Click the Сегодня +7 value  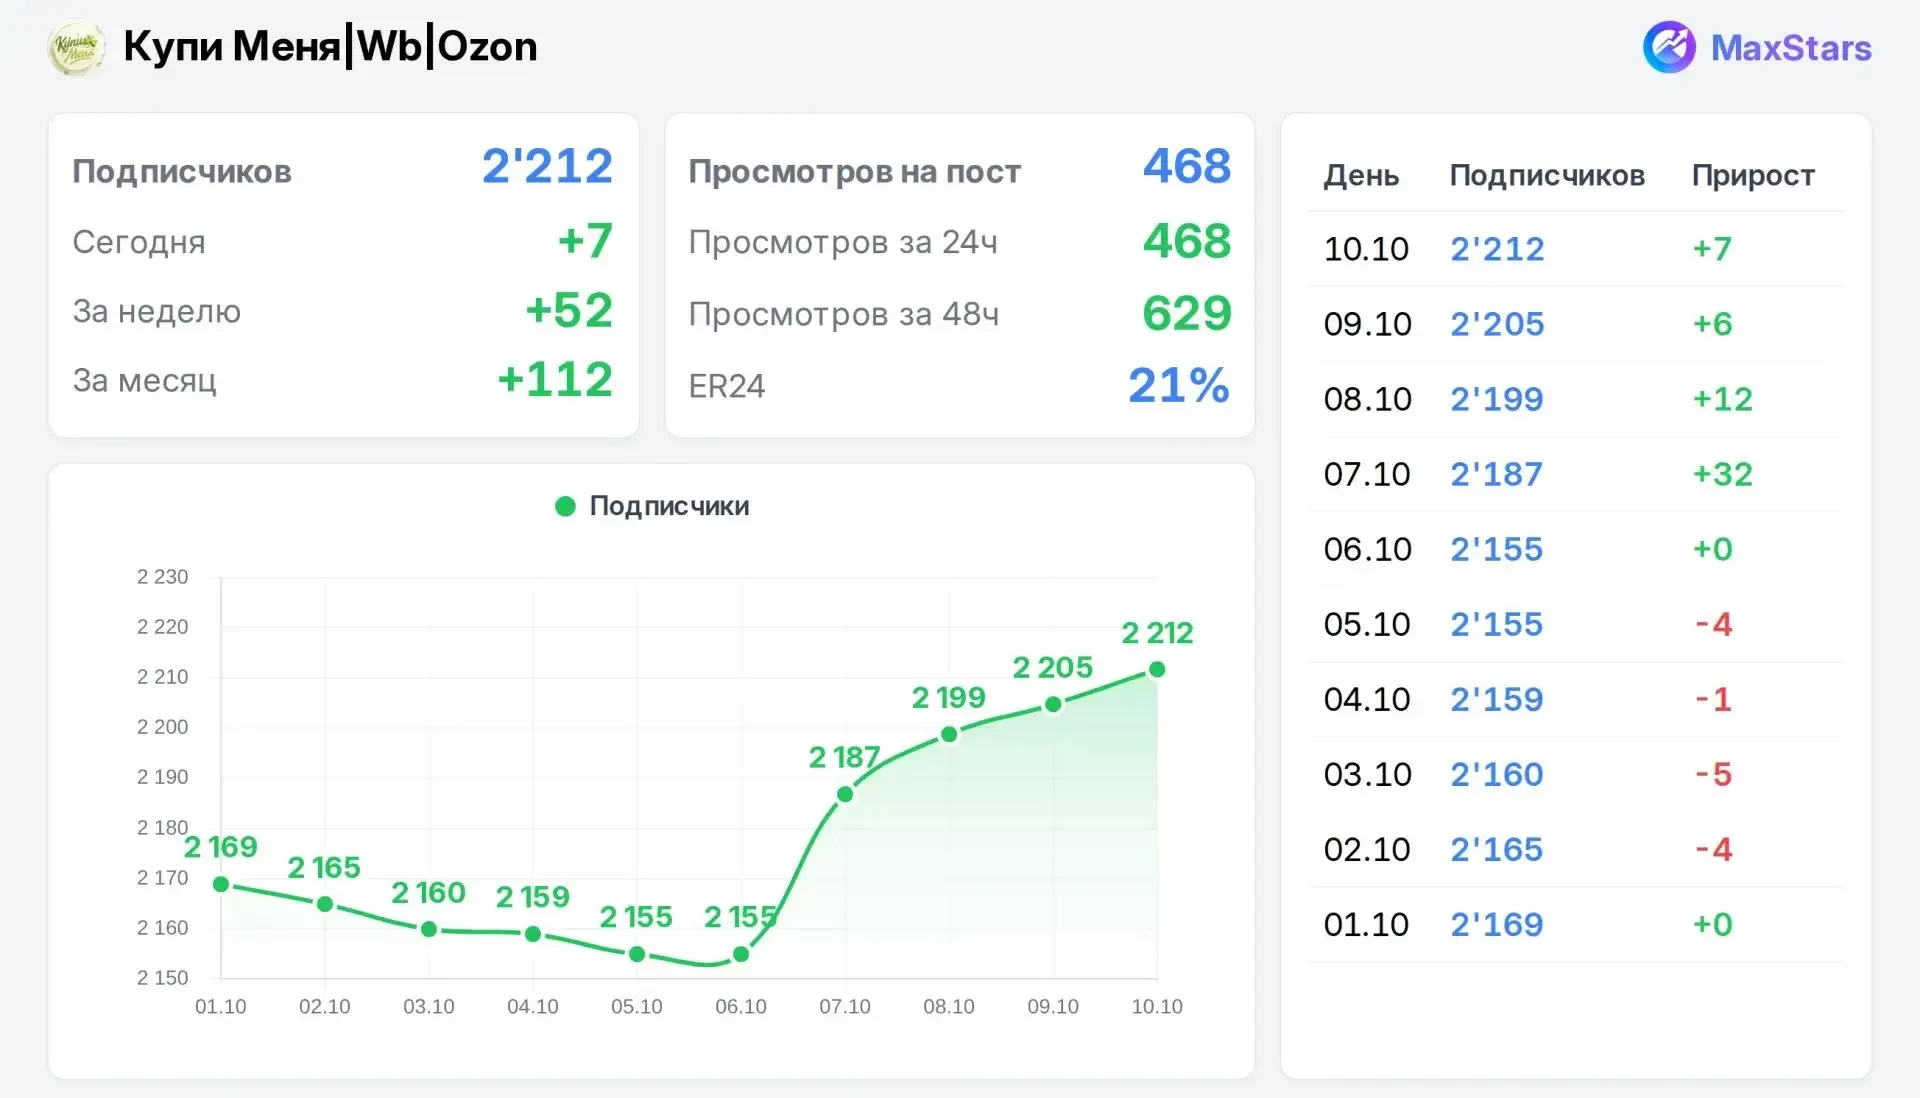[x=585, y=241]
